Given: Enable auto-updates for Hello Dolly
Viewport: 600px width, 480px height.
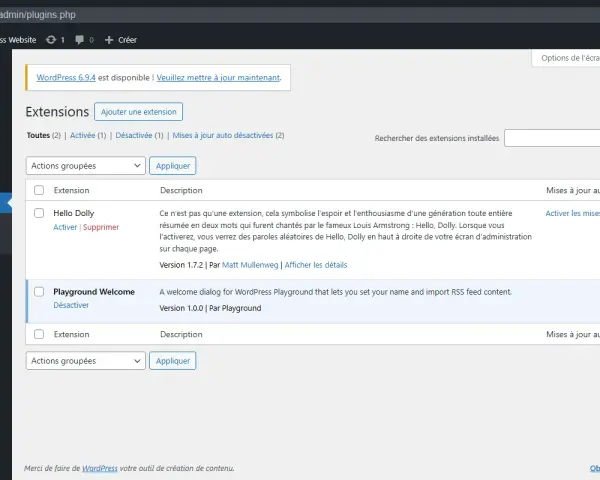Looking at the screenshot, I should point(572,213).
